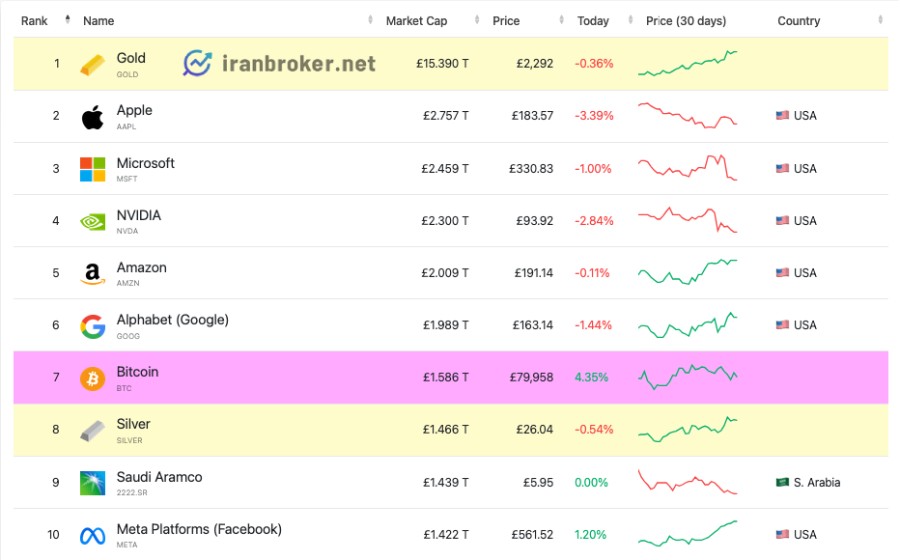
Task: Click the USA flag in Meta row
Action: [782, 534]
